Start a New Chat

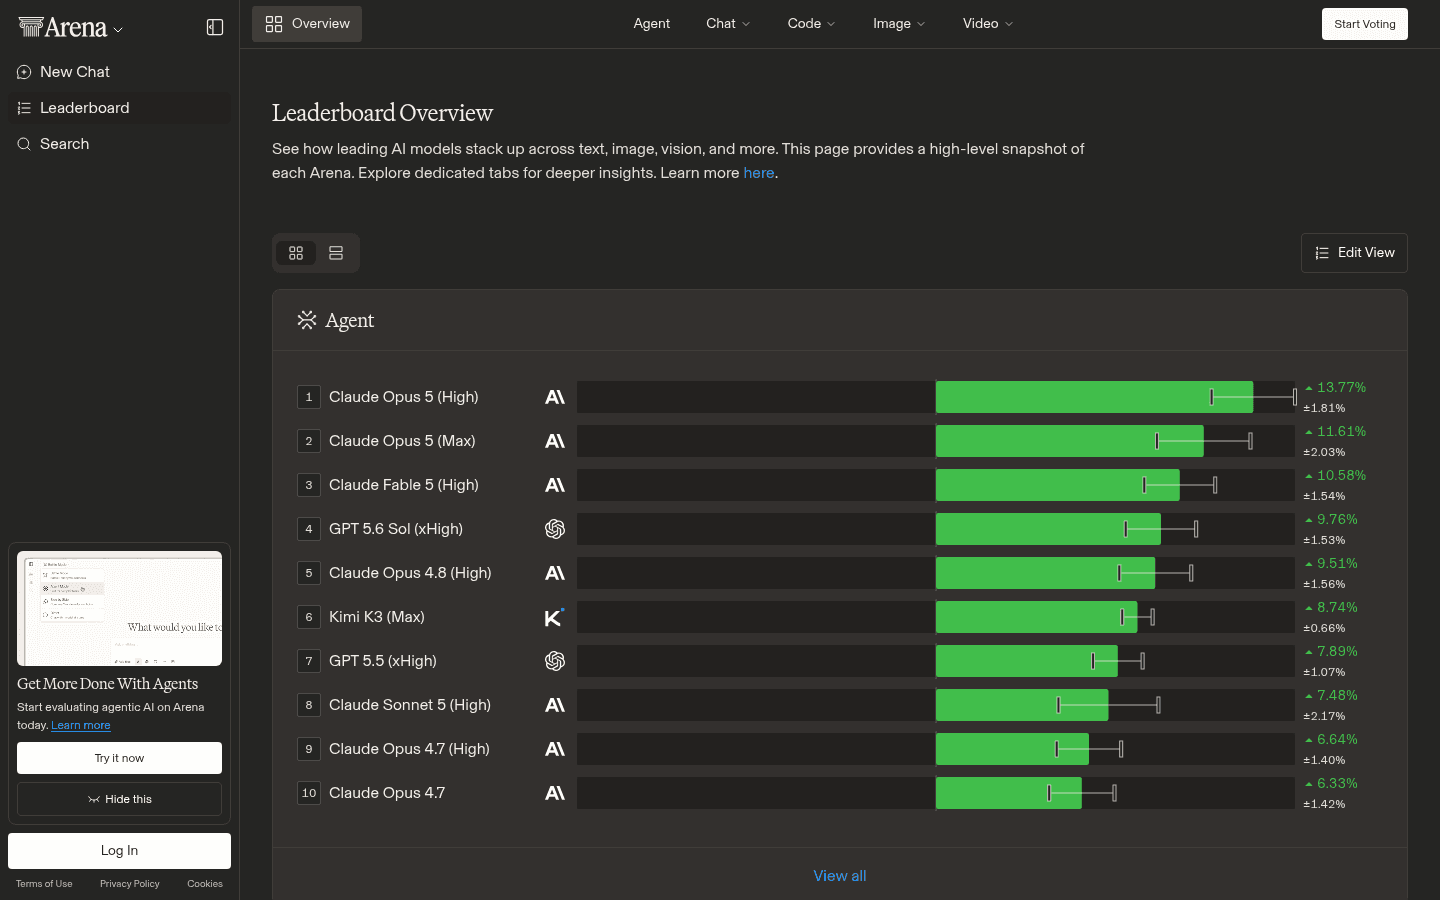point(119,72)
